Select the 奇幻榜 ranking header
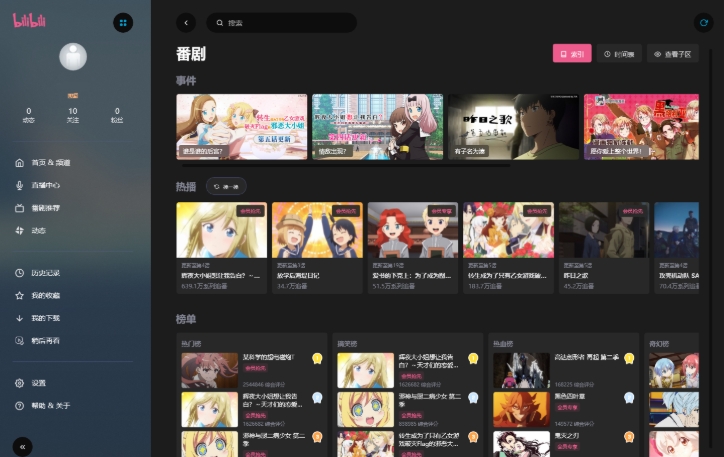Screen dimensions: 724x457 click(x=659, y=343)
